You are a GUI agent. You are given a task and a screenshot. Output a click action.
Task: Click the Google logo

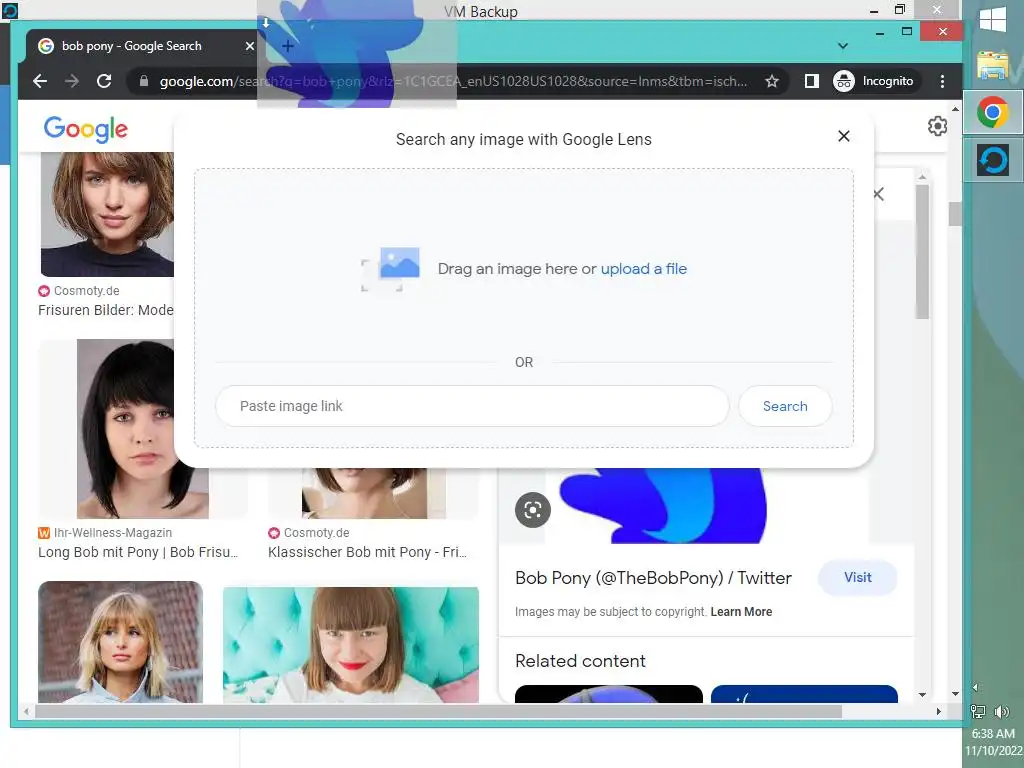[x=86, y=129]
